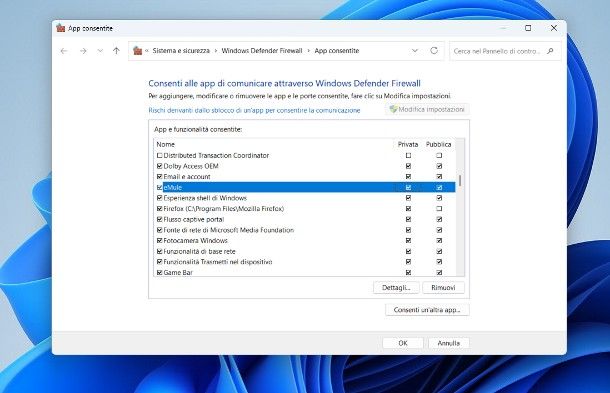Open Windows Defender Firewall breadcrumb
The height and width of the screenshot is (393, 610).
pos(262,51)
